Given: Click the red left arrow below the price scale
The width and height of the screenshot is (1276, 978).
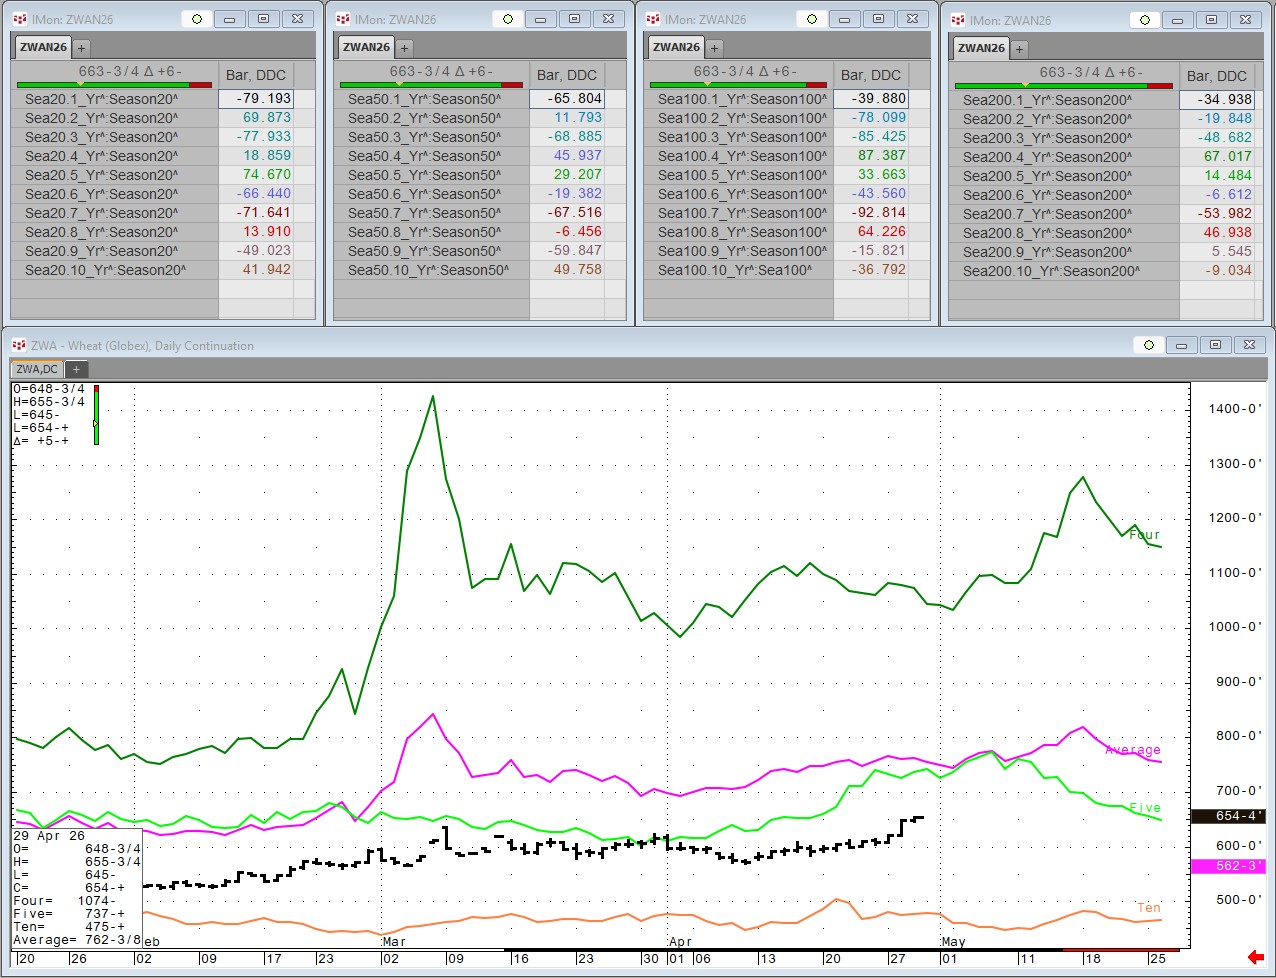Looking at the screenshot, I should point(1255,958).
